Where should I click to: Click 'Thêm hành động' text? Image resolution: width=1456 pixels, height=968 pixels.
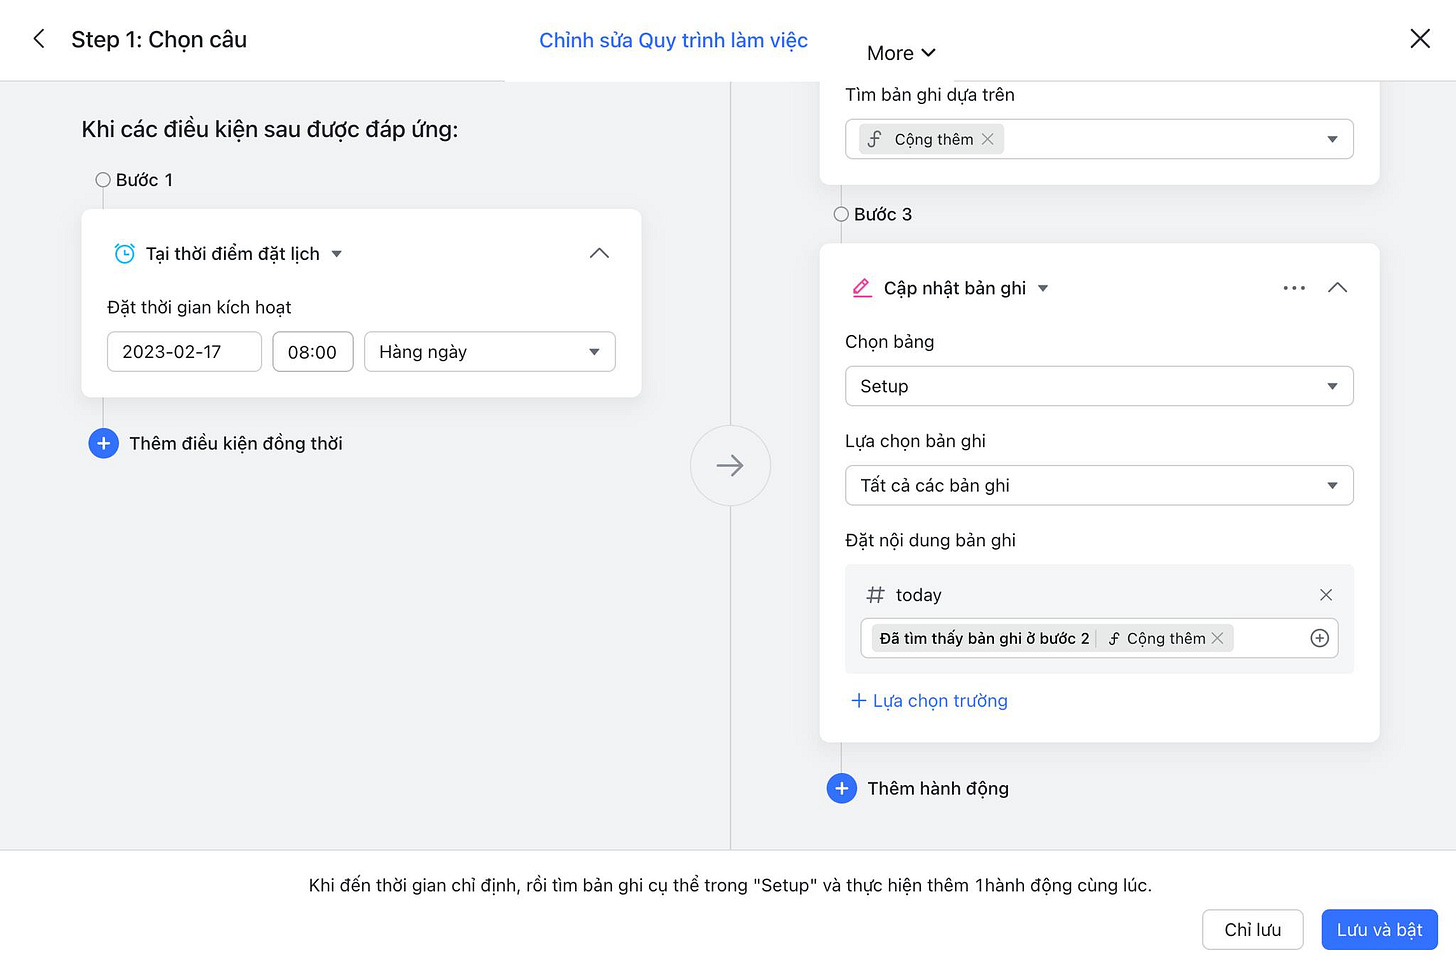point(938,788)
